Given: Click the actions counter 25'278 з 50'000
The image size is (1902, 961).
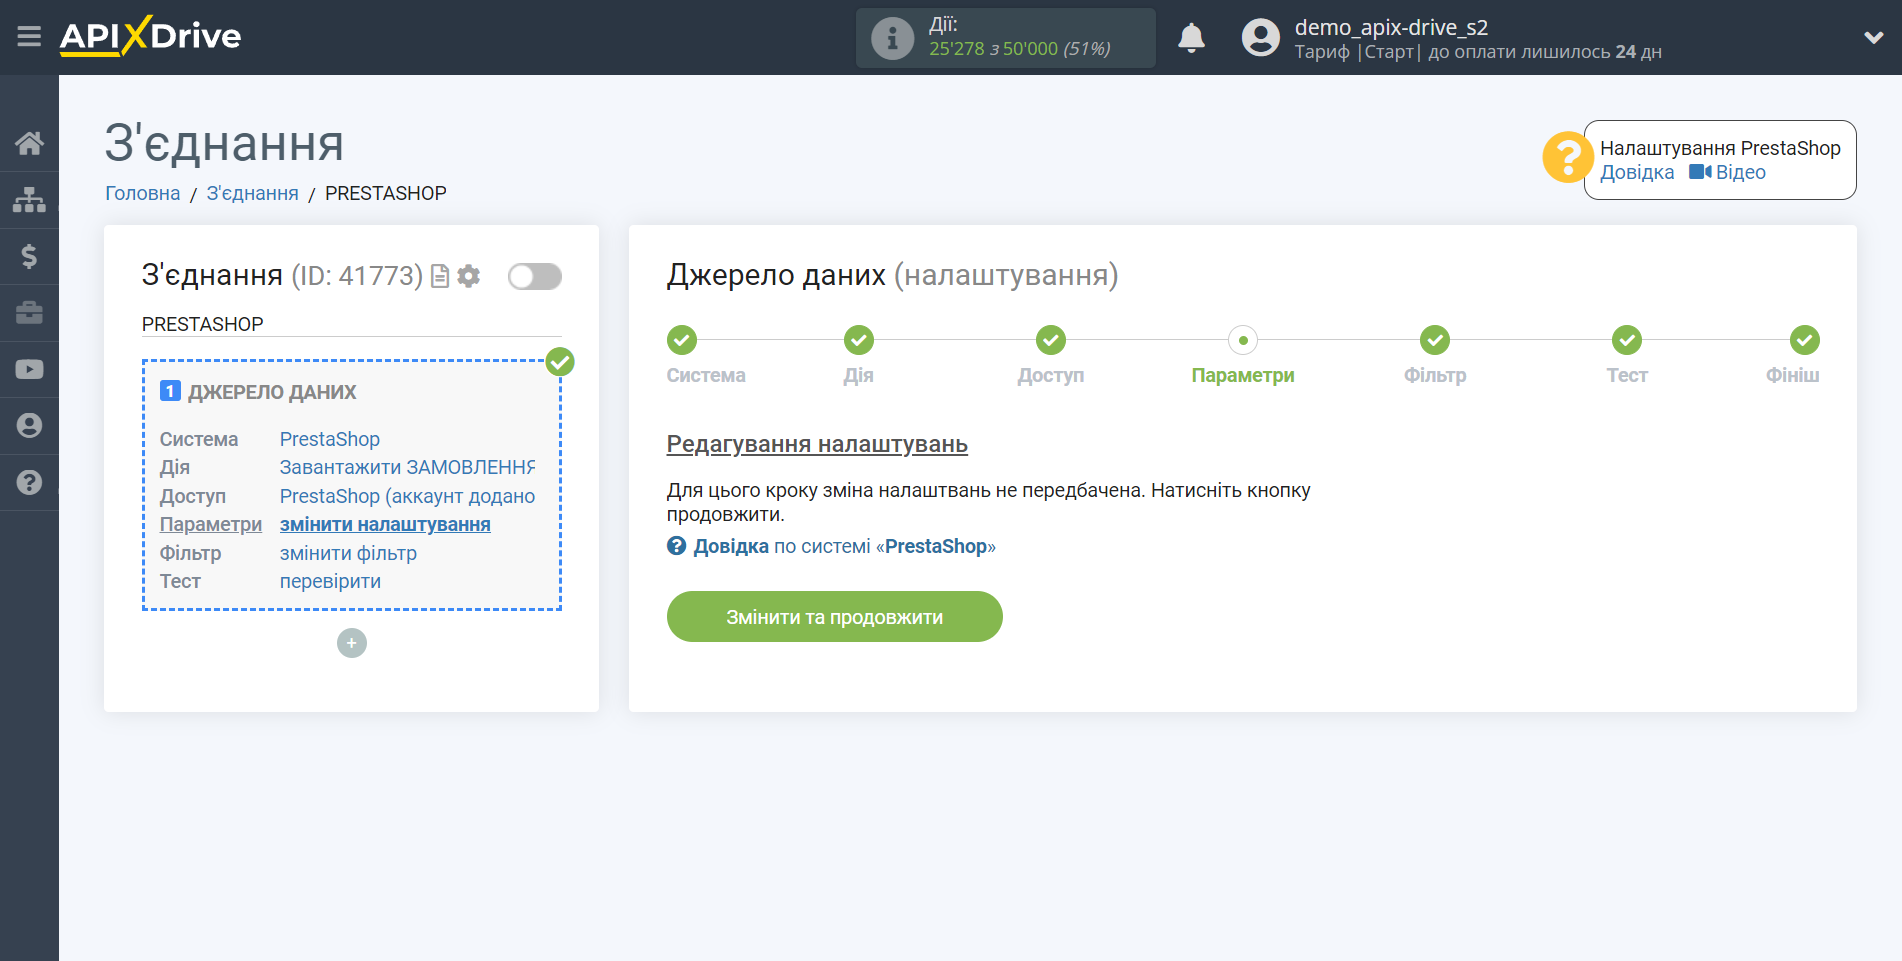Looking at the screenshot, I should (1019, 48).
